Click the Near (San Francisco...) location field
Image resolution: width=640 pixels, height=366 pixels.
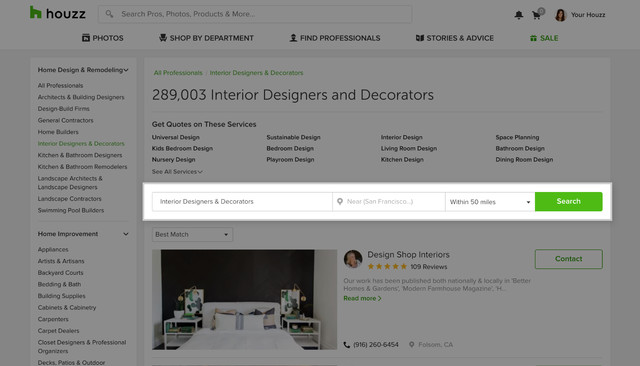(389, 202)
